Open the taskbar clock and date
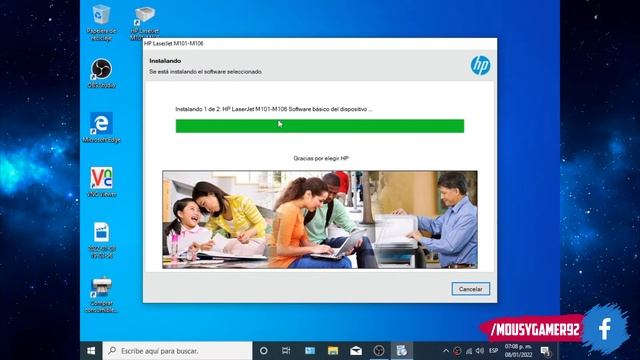Image resolution: width=640 pixels, height=360 pixels. pos(518,351)
